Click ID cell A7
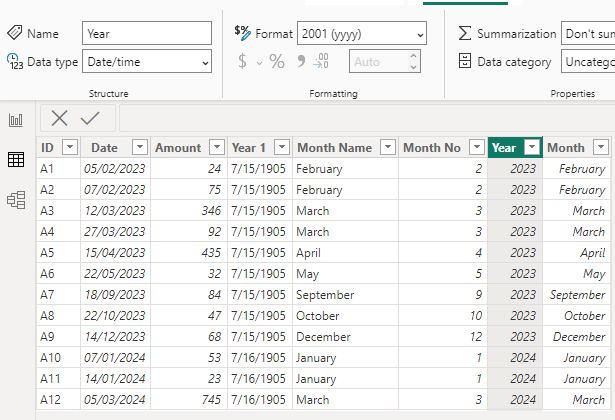615x420 pixels. click(x=58, y=295)
